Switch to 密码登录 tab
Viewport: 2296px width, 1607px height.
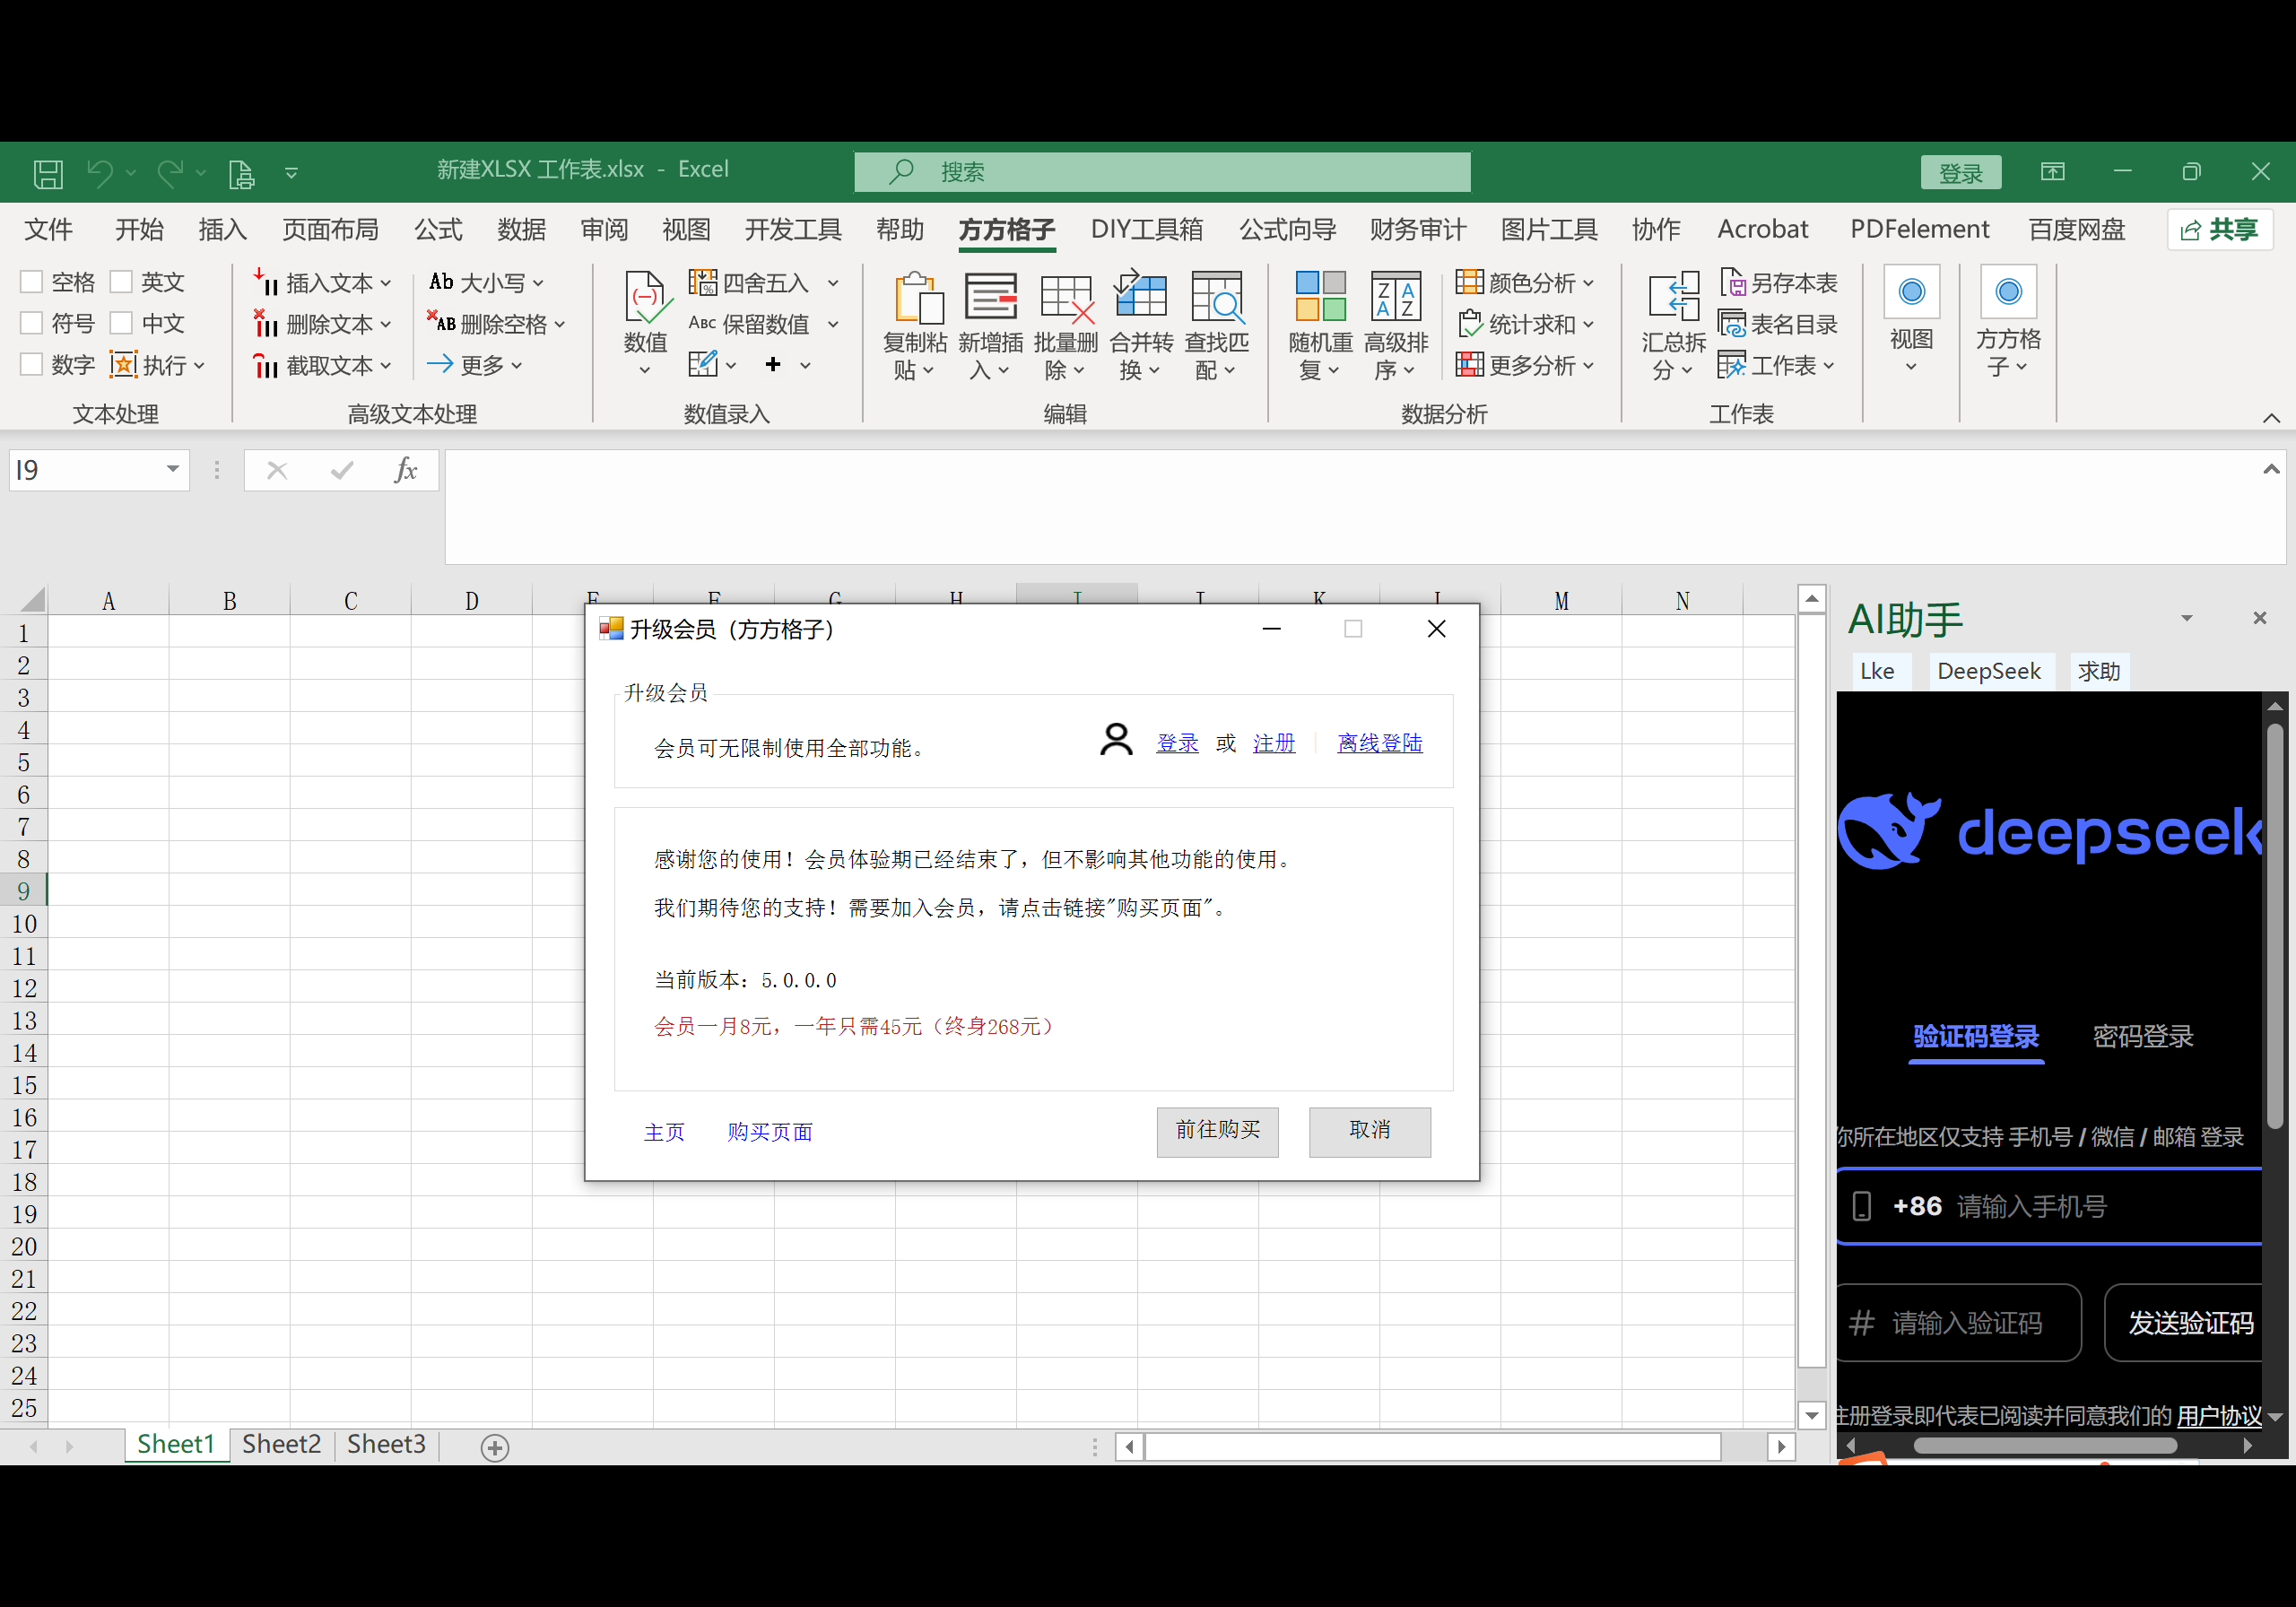[2143, 1037]
